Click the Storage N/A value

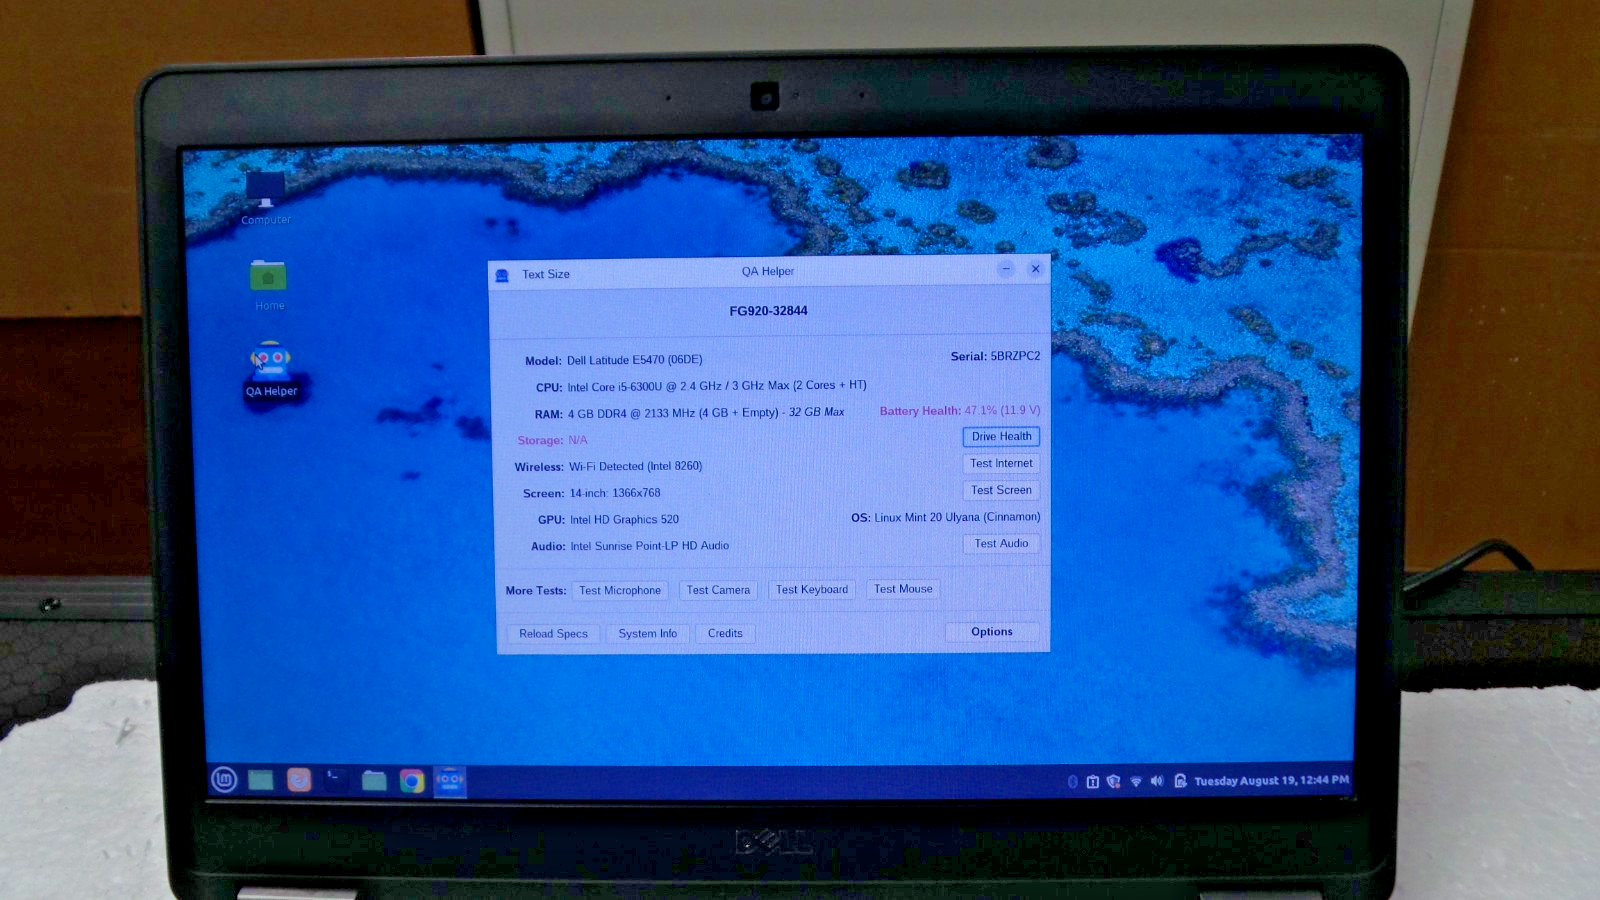[578, 440]
